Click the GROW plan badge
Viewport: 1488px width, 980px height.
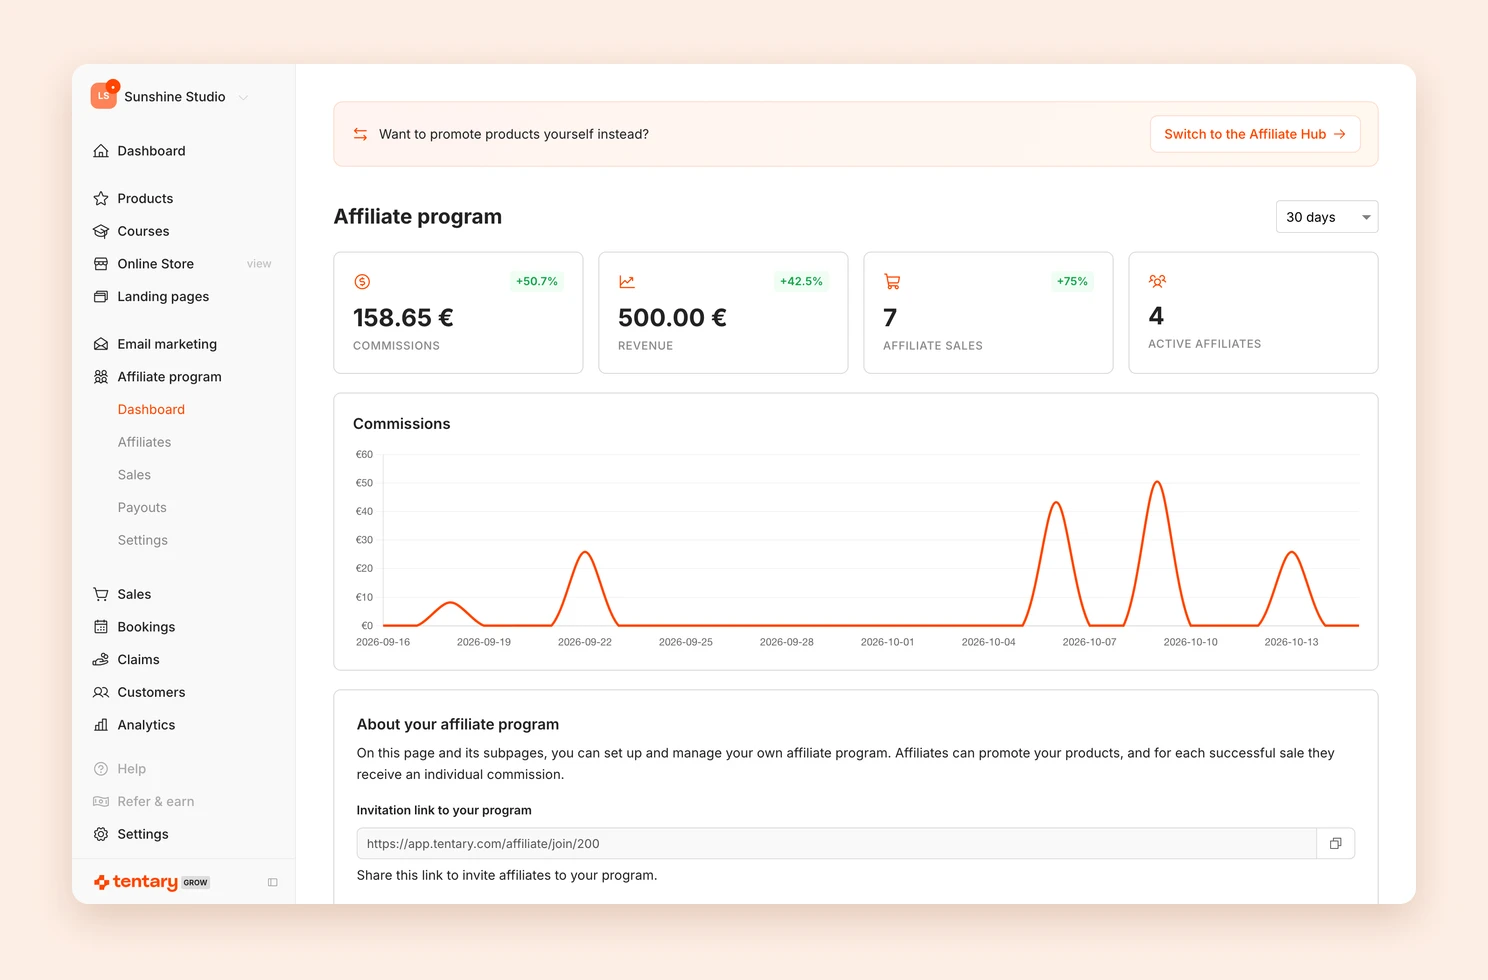196,883
